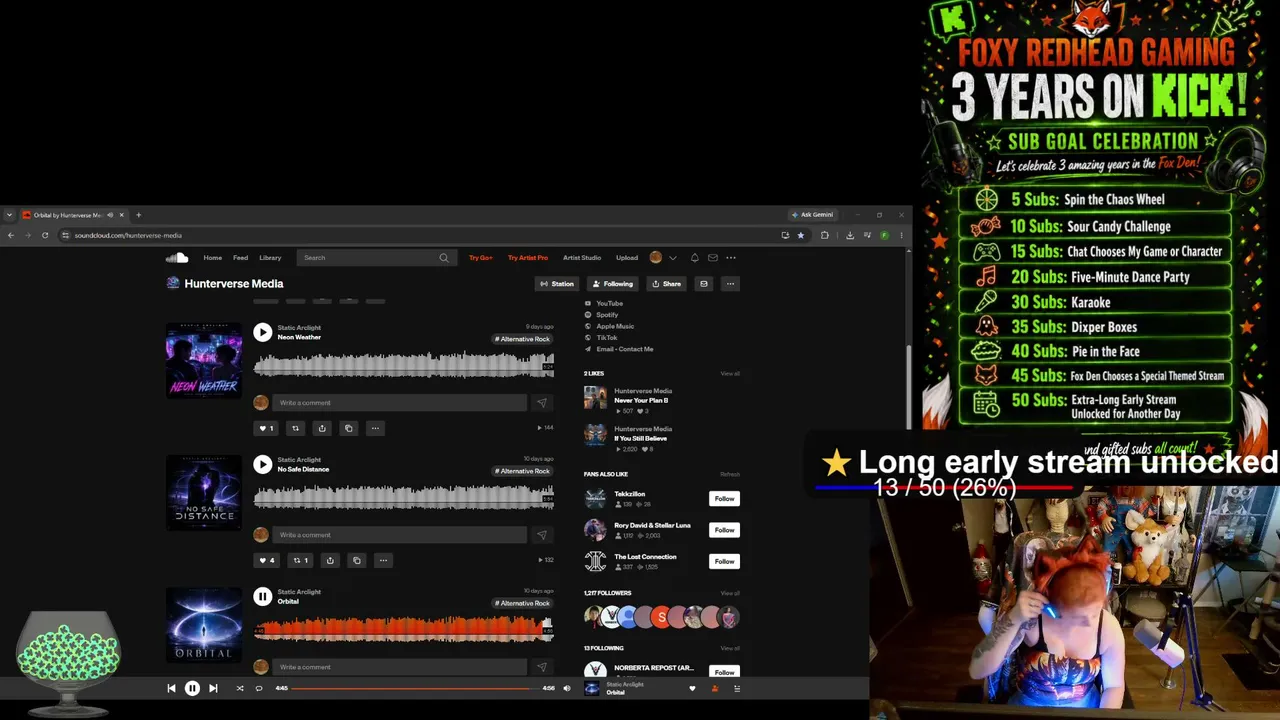The image size is (1280, 720).
Task: Share the Neon Weather track
Action: click(x=322, y=428)
